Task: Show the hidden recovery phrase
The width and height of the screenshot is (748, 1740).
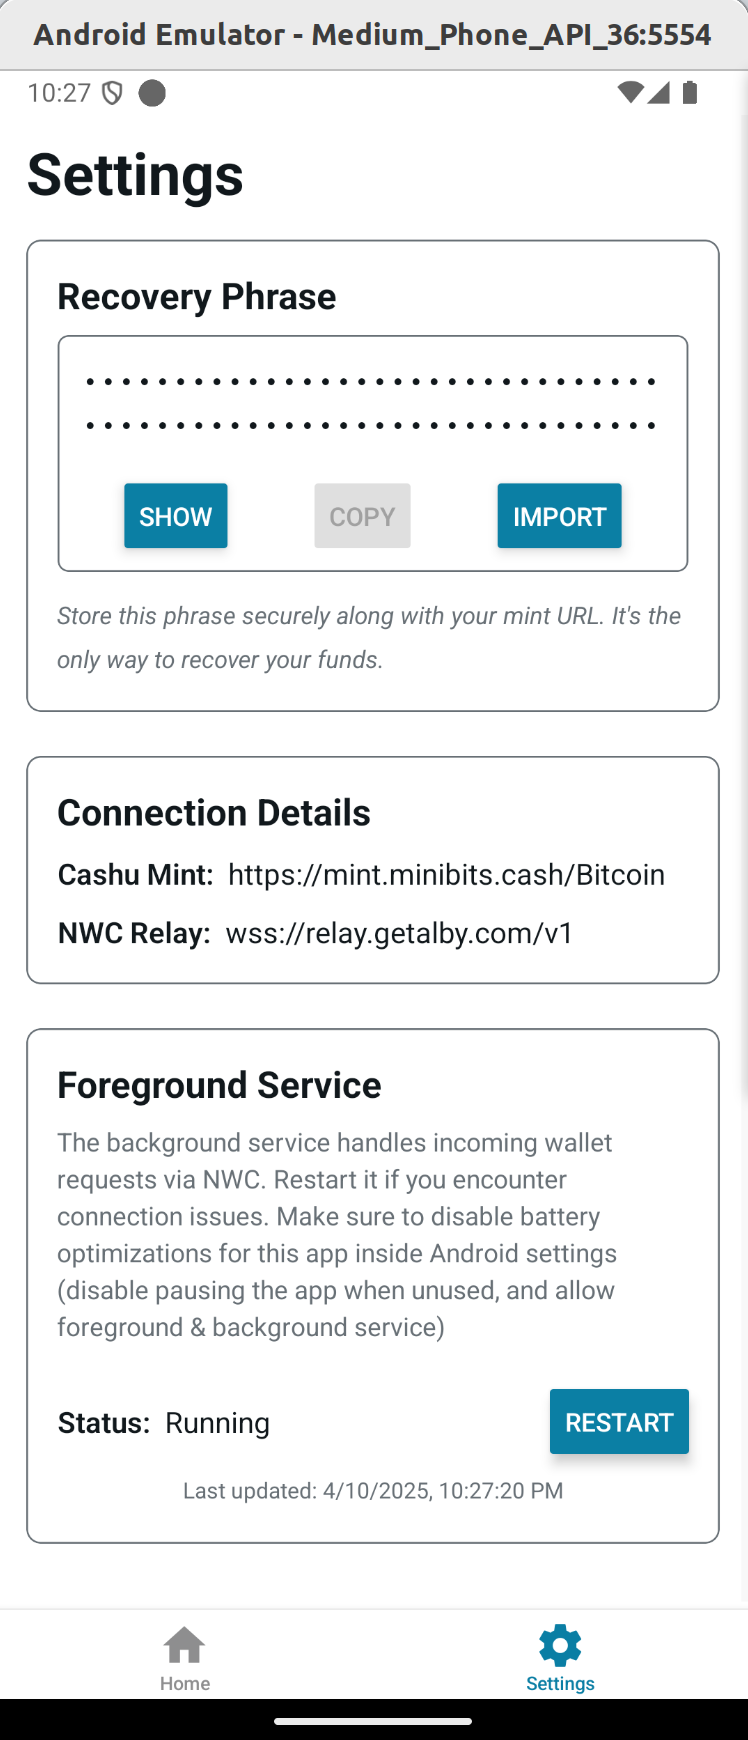Action: (176, 516)
